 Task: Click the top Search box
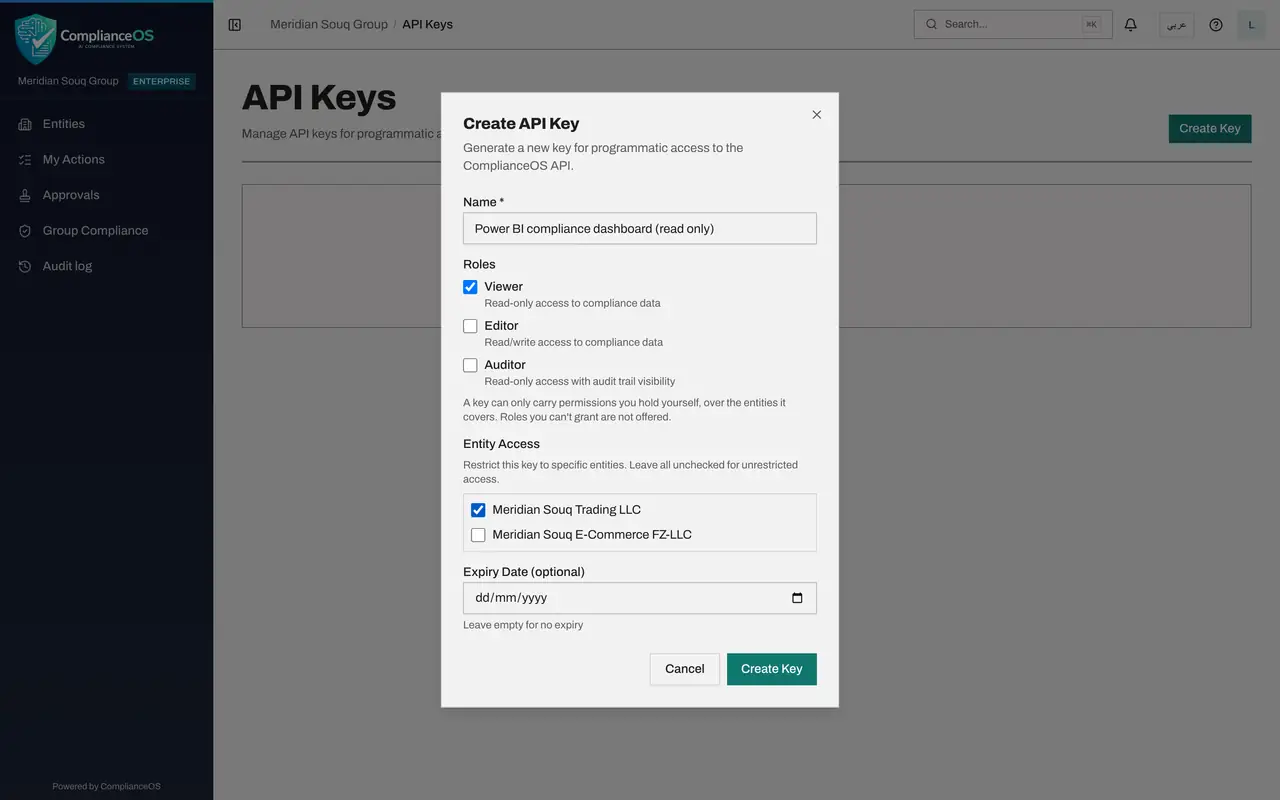coord(1013,24)
